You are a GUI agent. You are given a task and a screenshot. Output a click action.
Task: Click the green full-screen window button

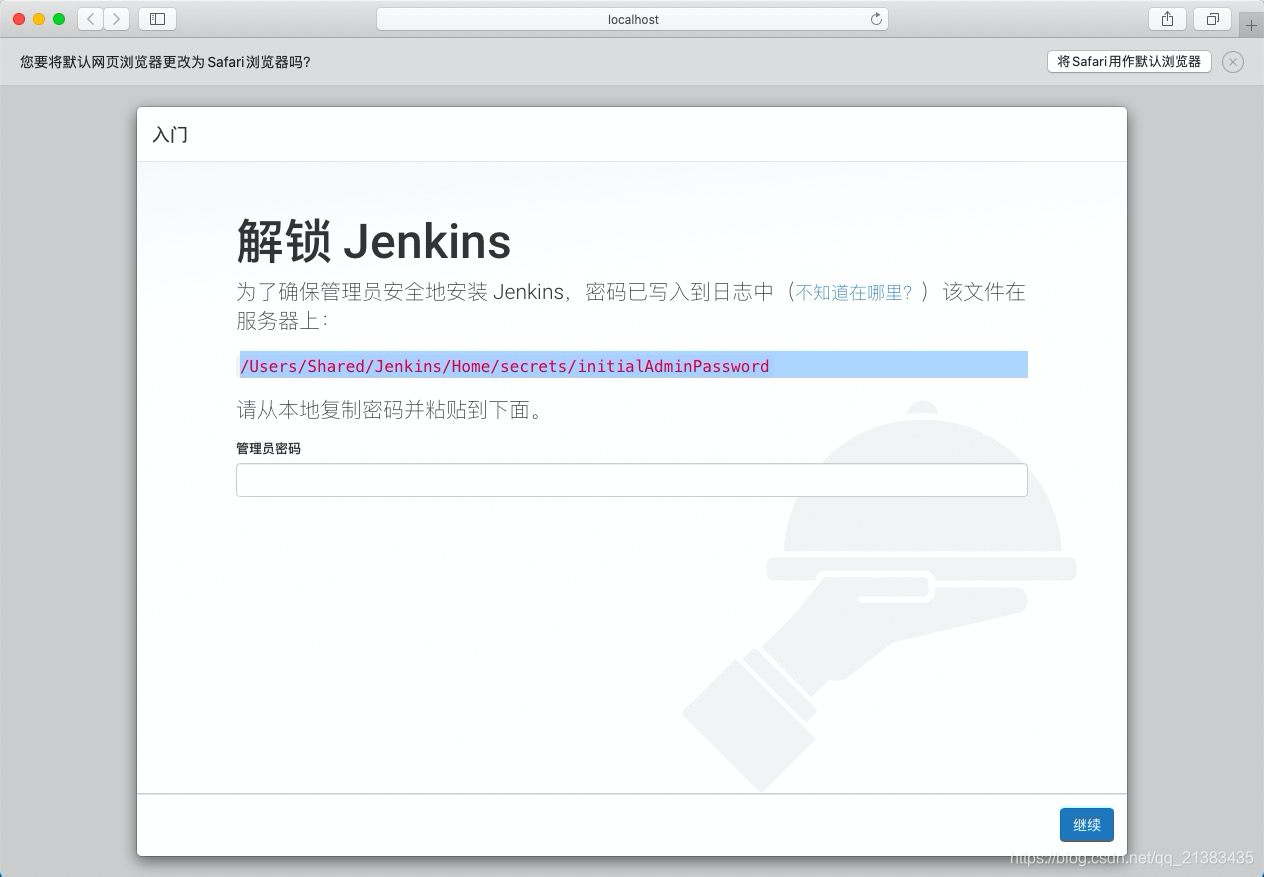pos(59,19)
